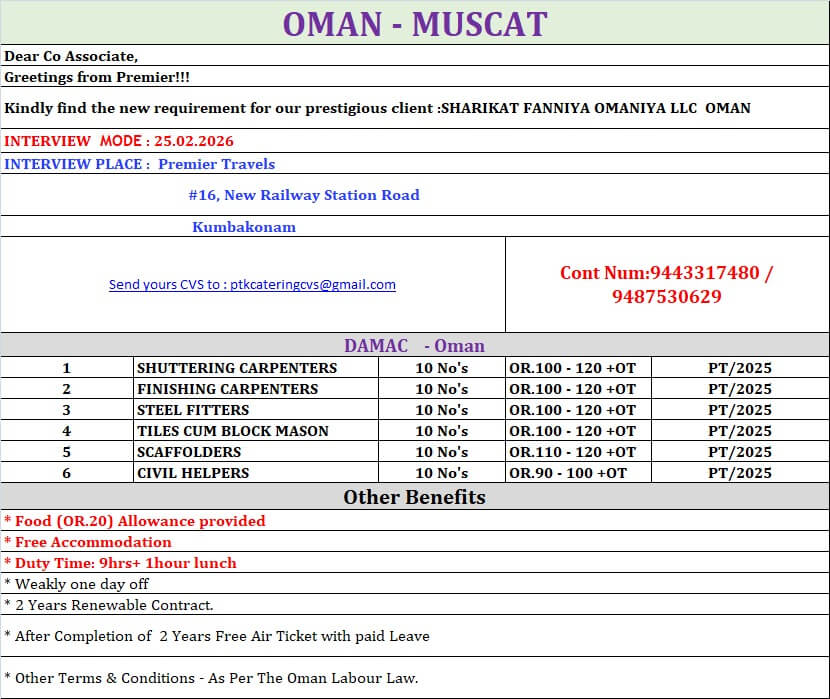Select the DAMAC - Oman header

[x=414, y=345]
